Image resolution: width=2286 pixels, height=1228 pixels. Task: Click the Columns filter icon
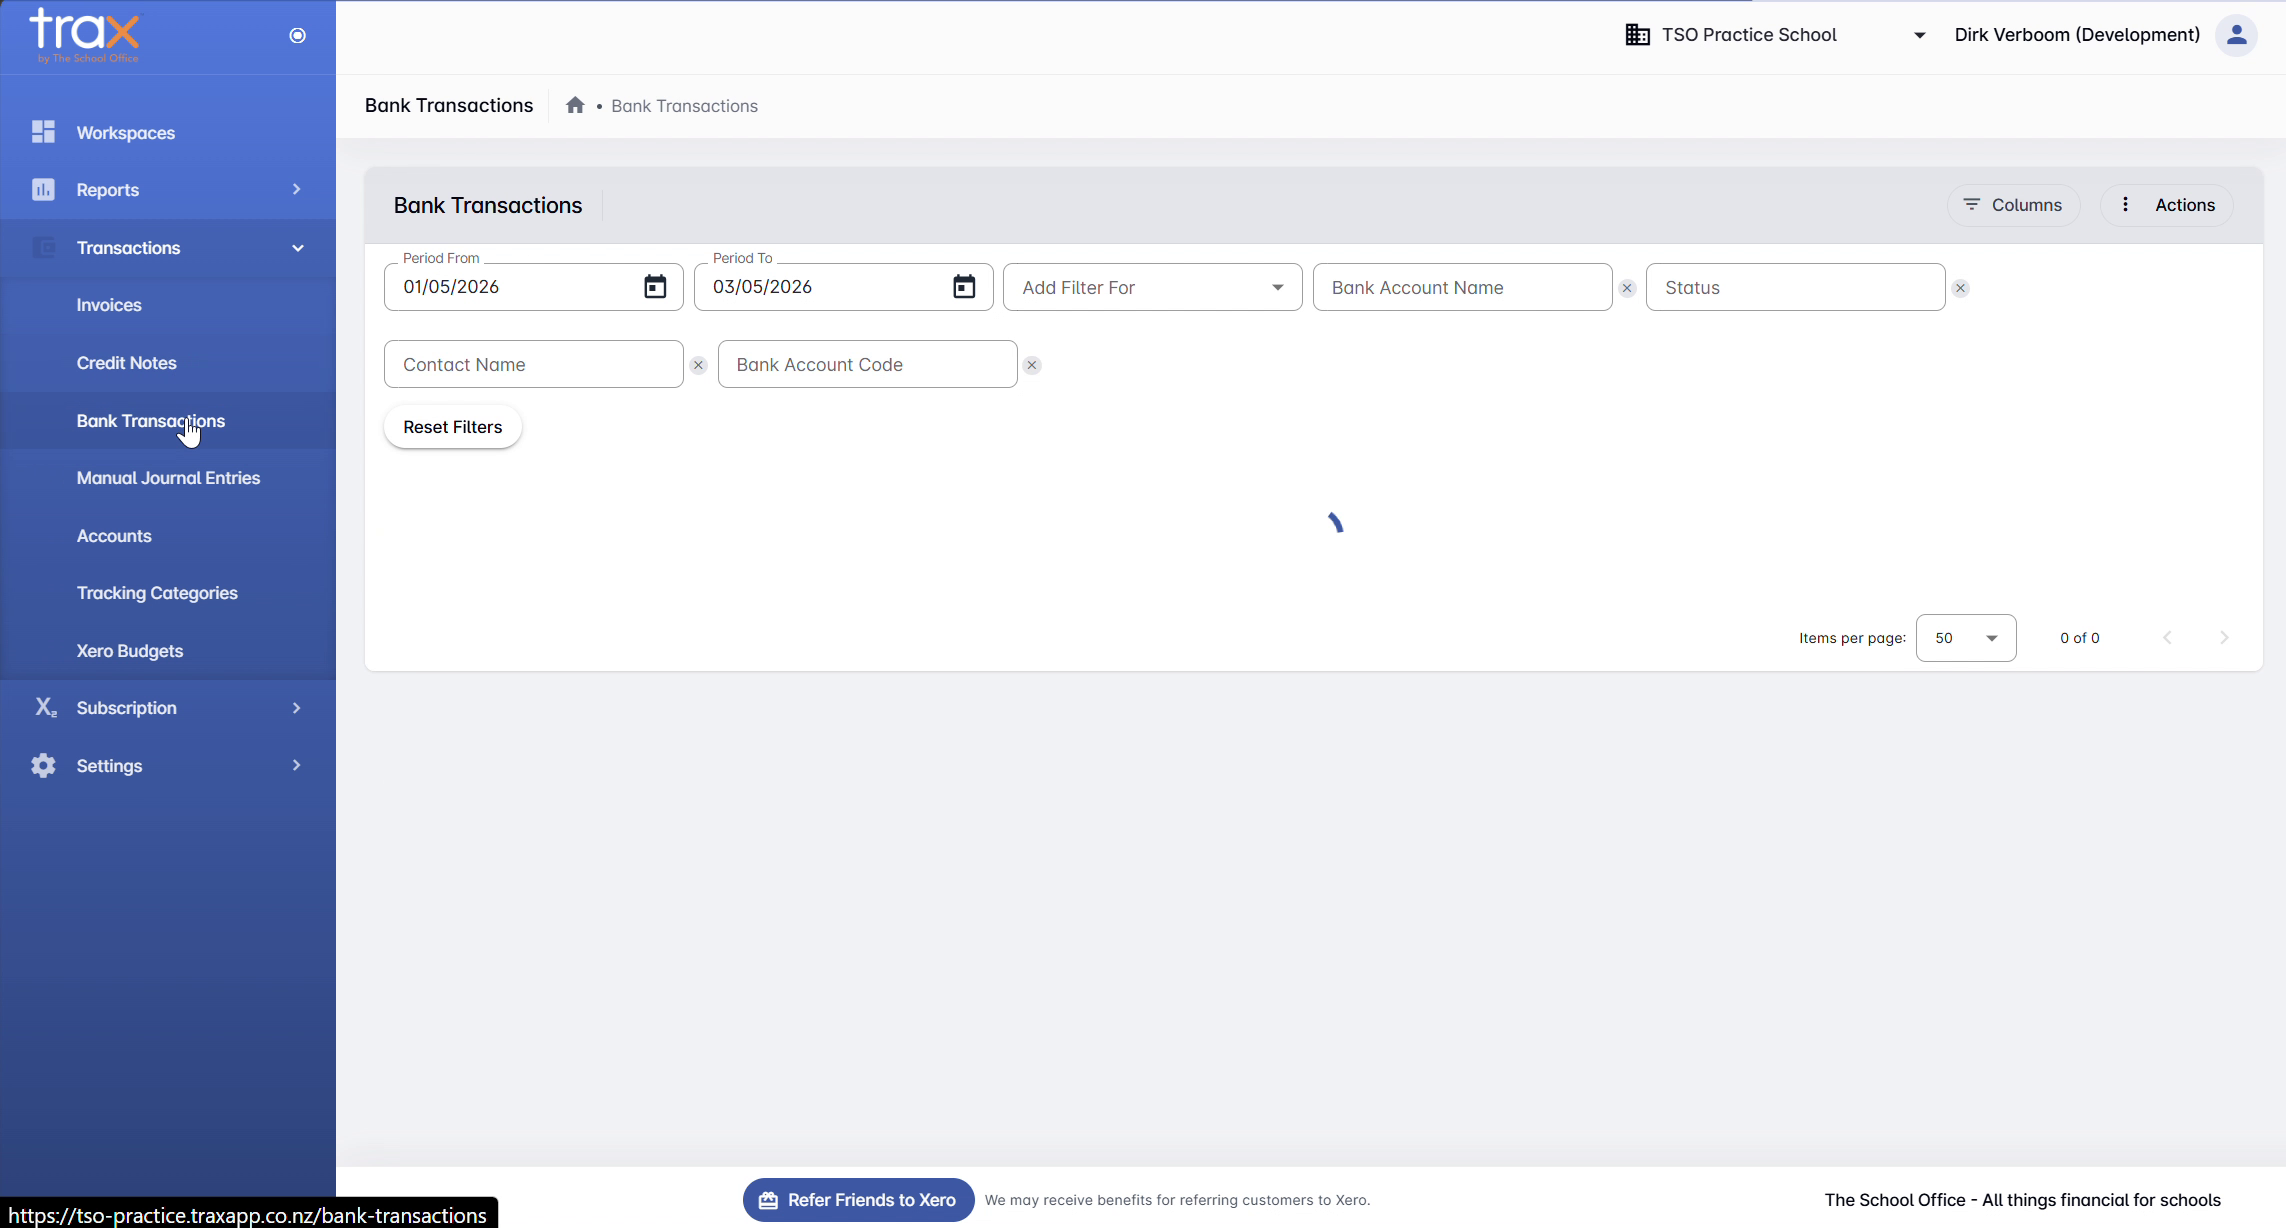coord(1971,204)
